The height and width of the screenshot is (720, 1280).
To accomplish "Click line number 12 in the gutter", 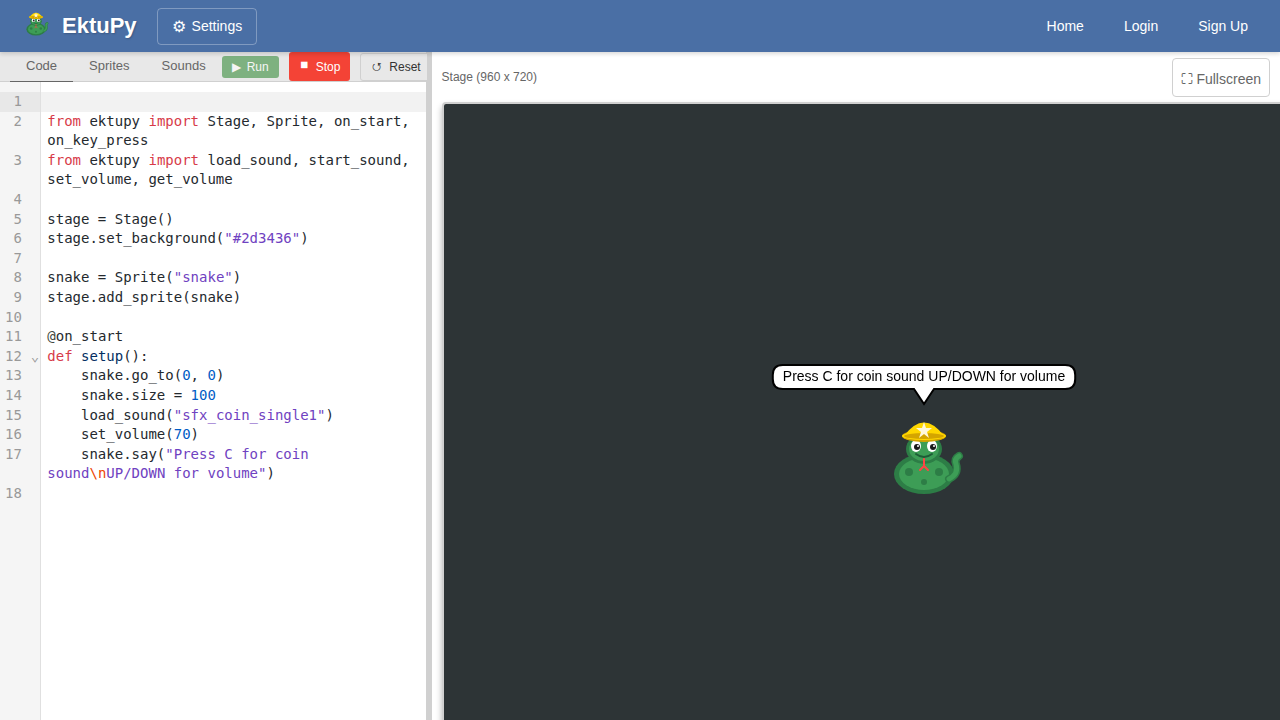I will pos(14,356).
